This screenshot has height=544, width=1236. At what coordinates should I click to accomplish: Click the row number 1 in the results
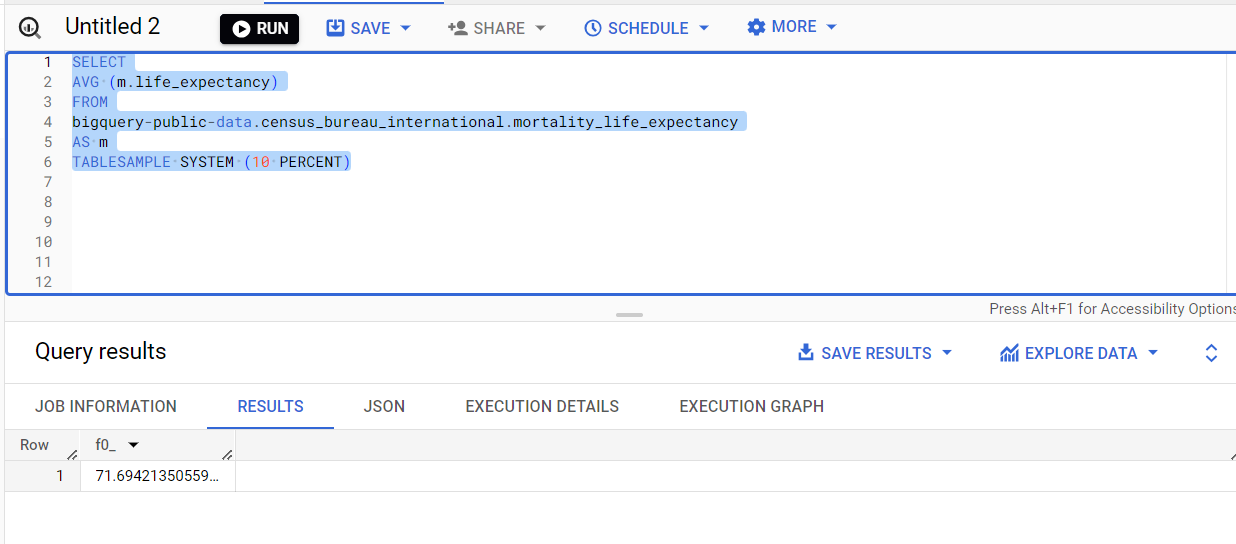pos(60,476)
